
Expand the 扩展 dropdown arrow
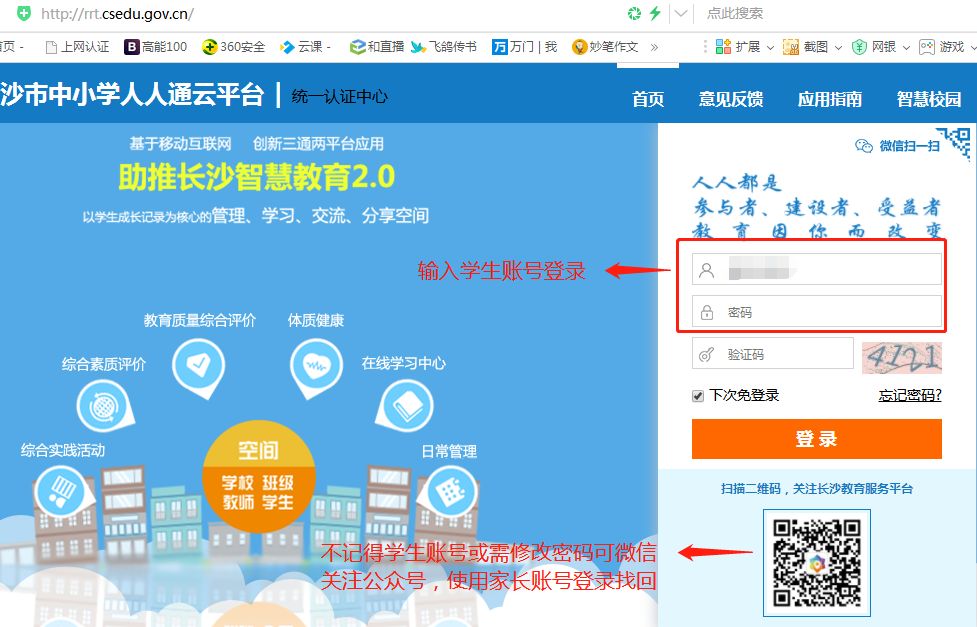770,47
